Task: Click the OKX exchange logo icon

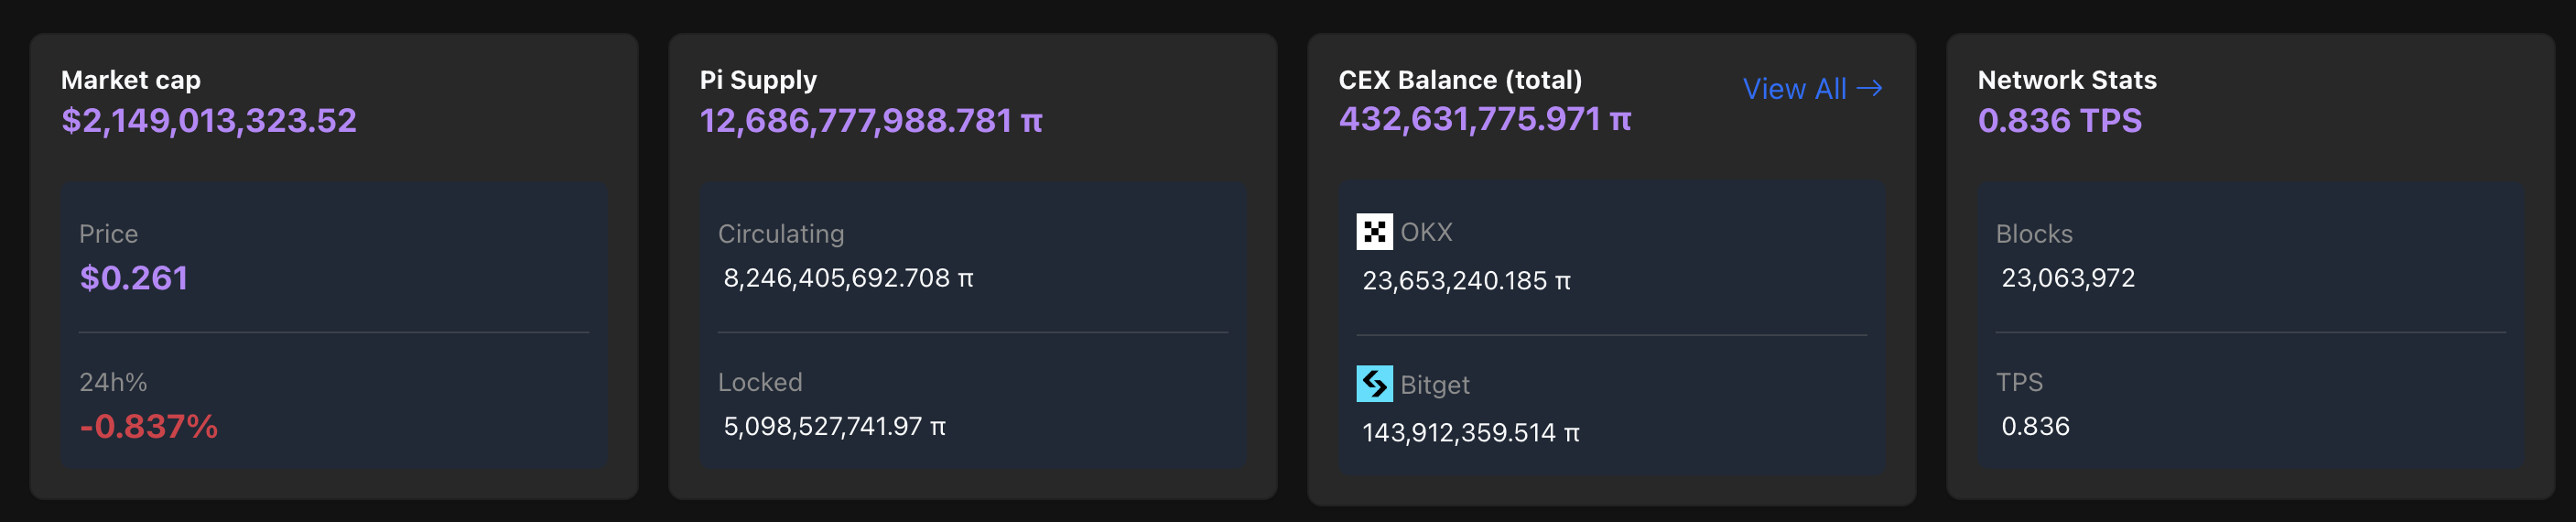Action: tap(1374, 232)
